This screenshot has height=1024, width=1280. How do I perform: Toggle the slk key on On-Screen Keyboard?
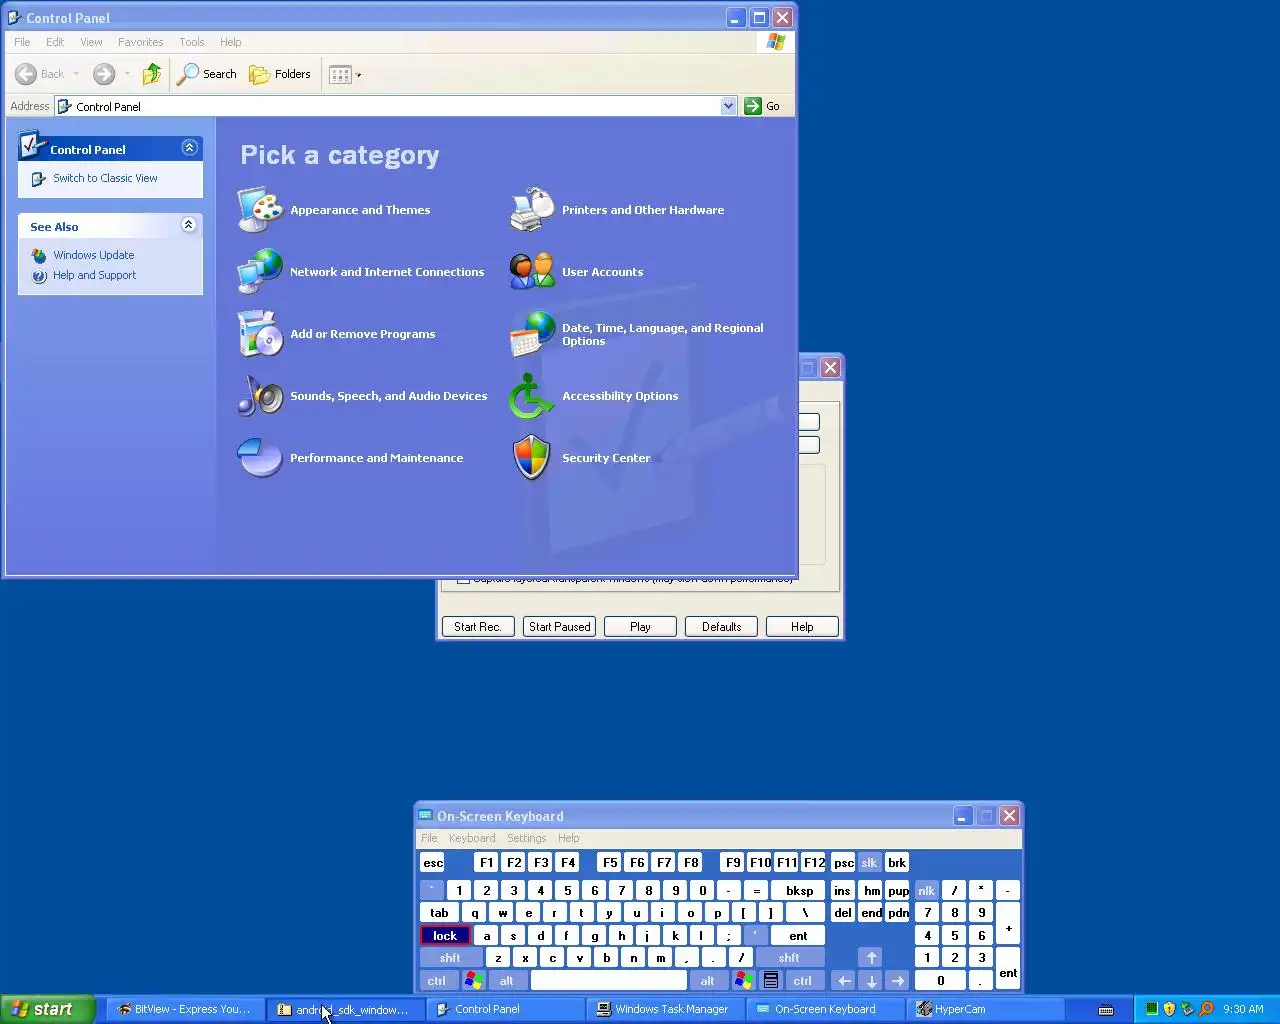click(869, 862)
